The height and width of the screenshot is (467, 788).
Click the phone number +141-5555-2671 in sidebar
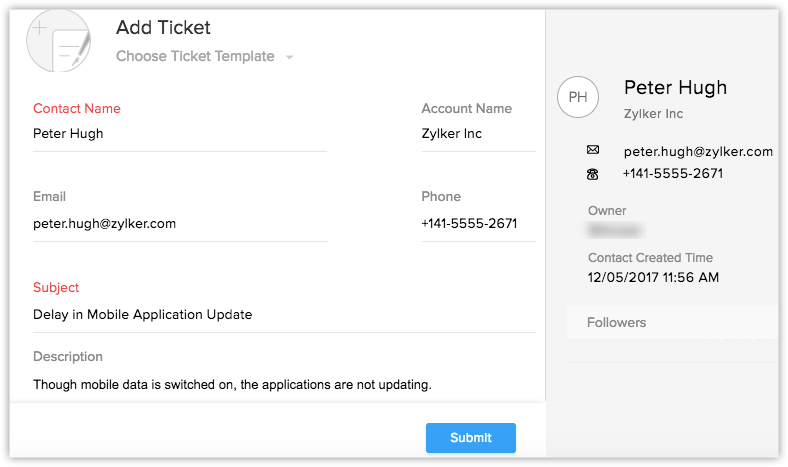click(x=672, y=174)
